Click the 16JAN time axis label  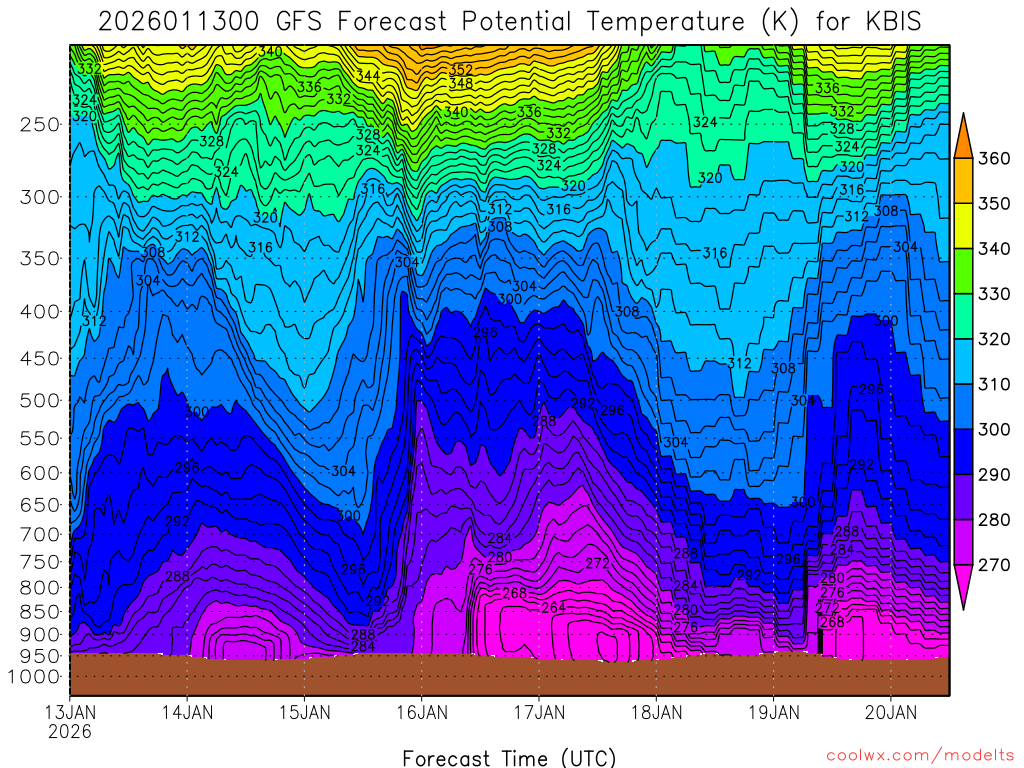click(x=422, y=712)
